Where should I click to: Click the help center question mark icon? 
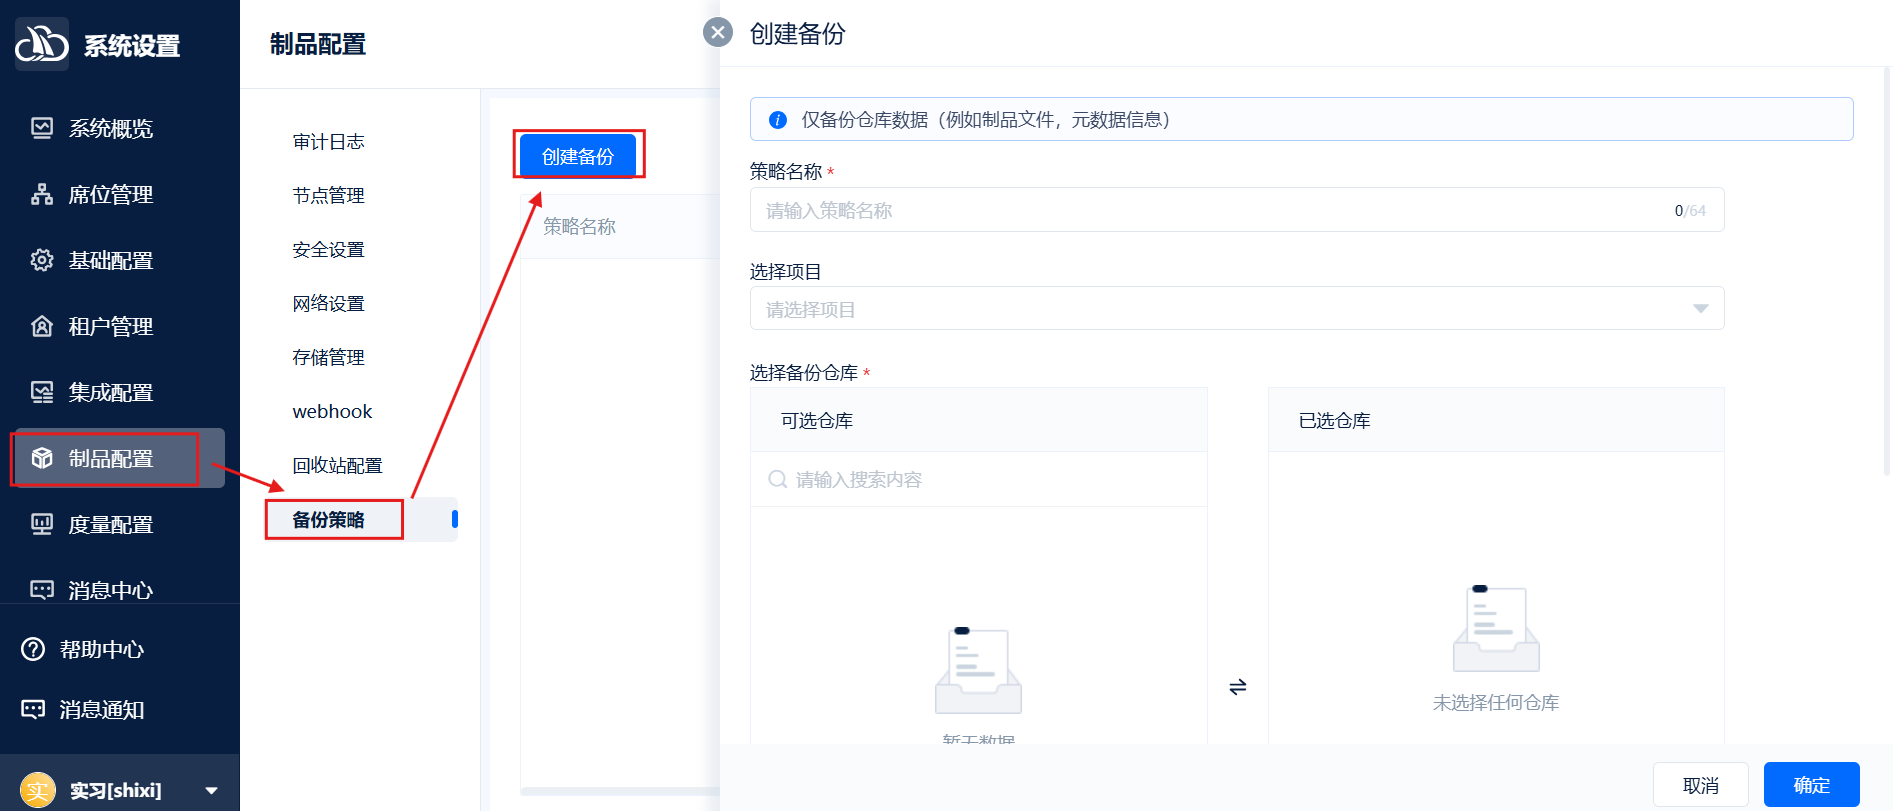33,649
